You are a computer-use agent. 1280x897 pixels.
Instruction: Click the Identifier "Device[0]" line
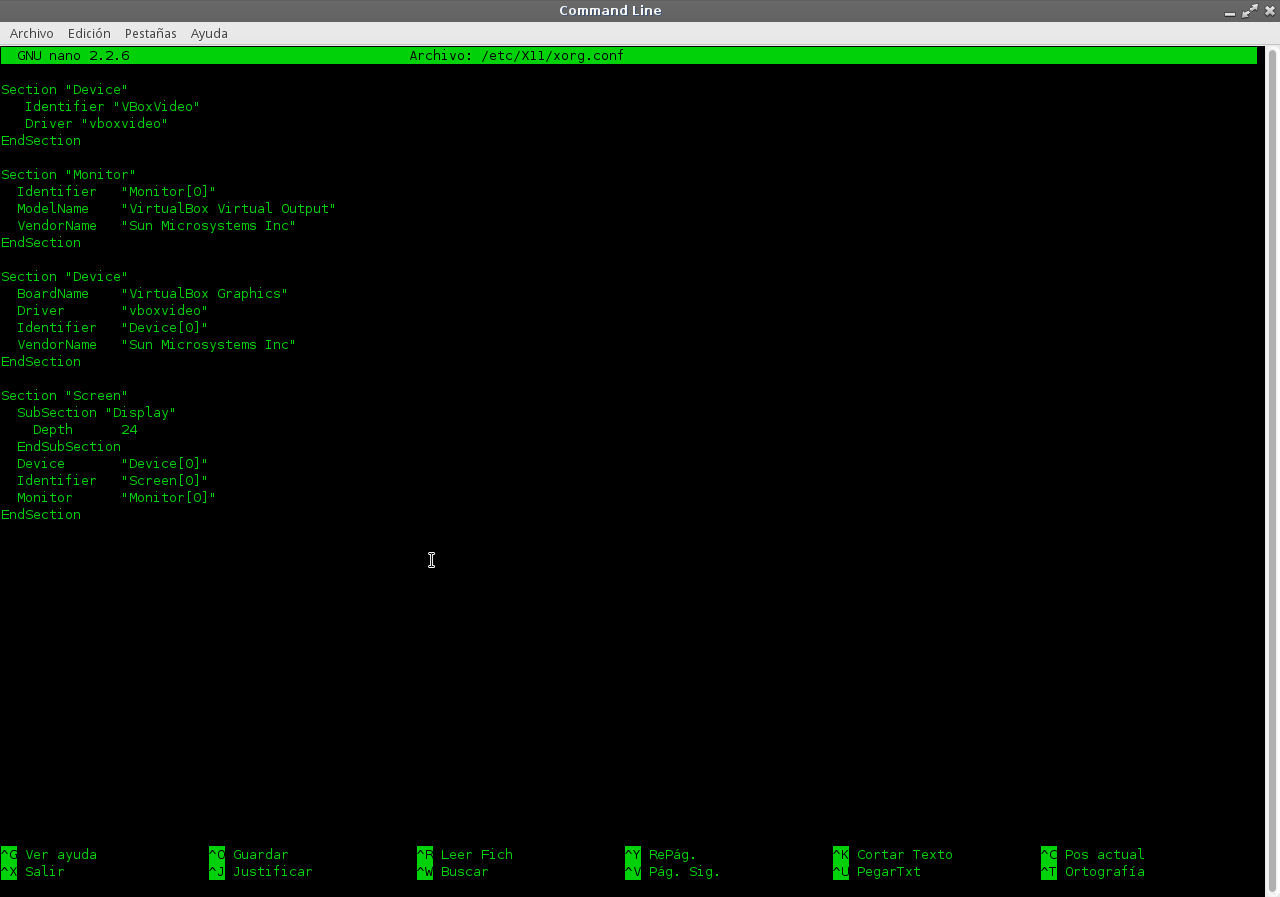tap(113, 327)
